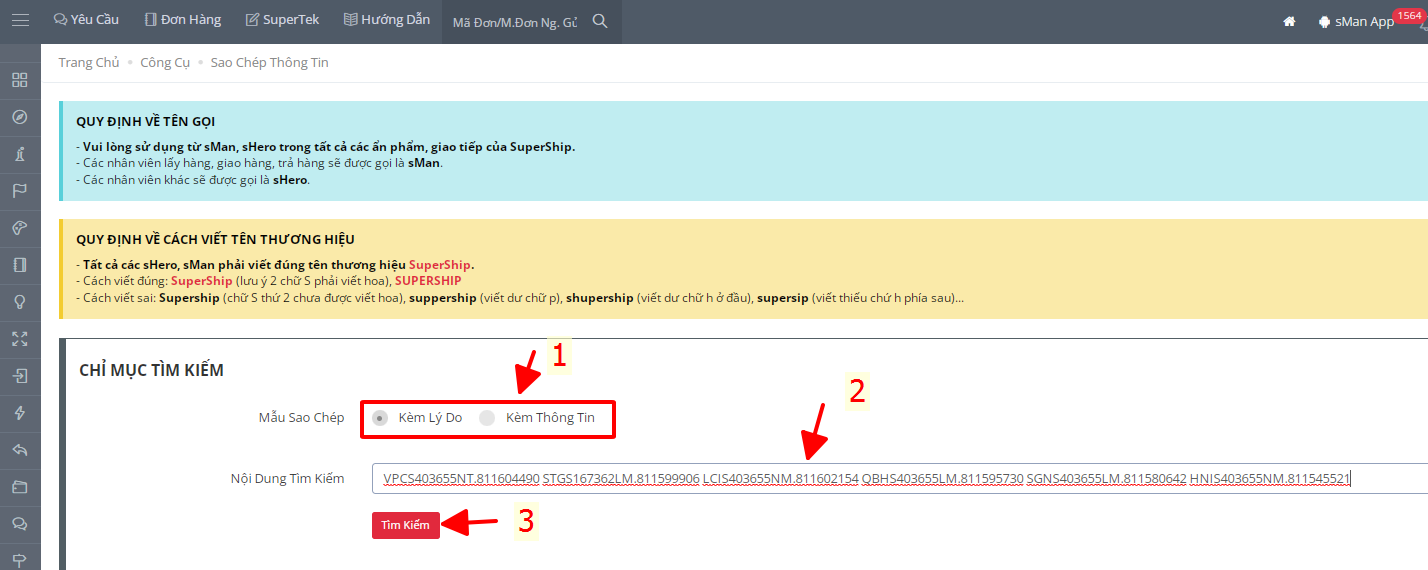Open the hamburger menu in the top bar
The height and width of the screenshot is (570, 1428).
[20, 20]
